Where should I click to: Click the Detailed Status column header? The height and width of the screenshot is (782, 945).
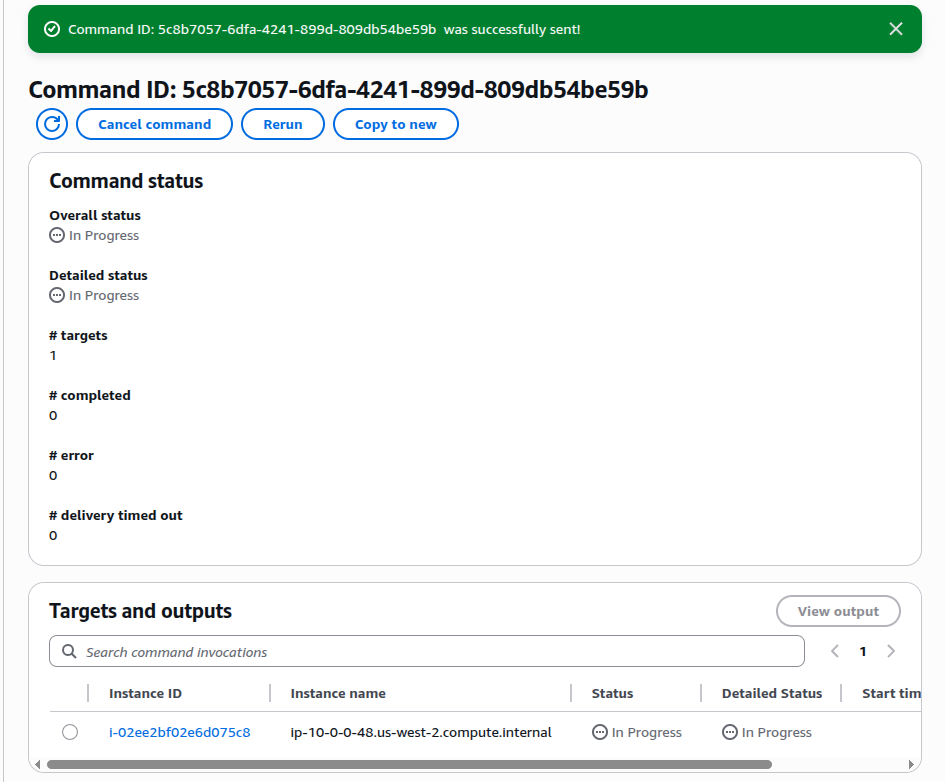point(772,693)
